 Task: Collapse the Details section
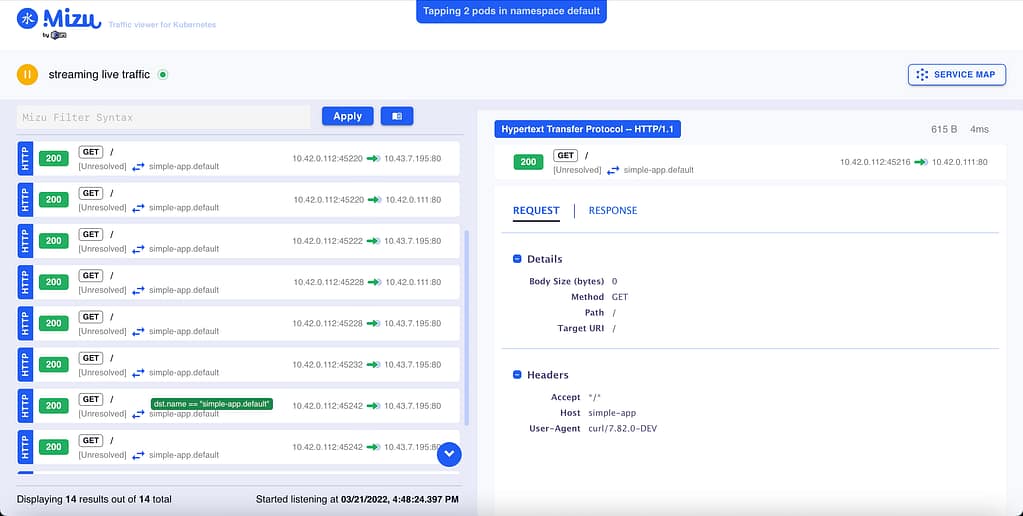517,259
